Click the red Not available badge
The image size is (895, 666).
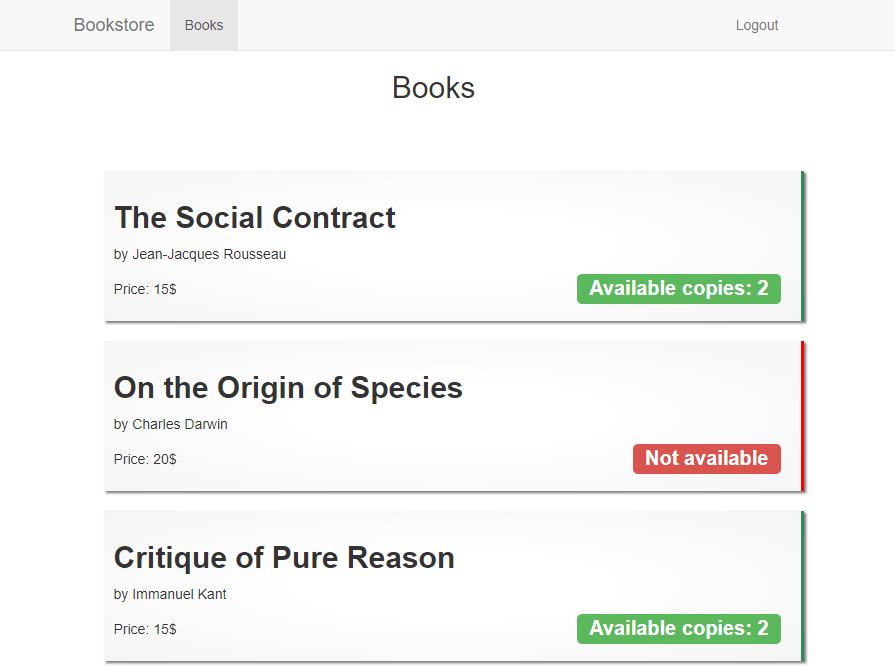pyautogui.click(x=706, y=458)
